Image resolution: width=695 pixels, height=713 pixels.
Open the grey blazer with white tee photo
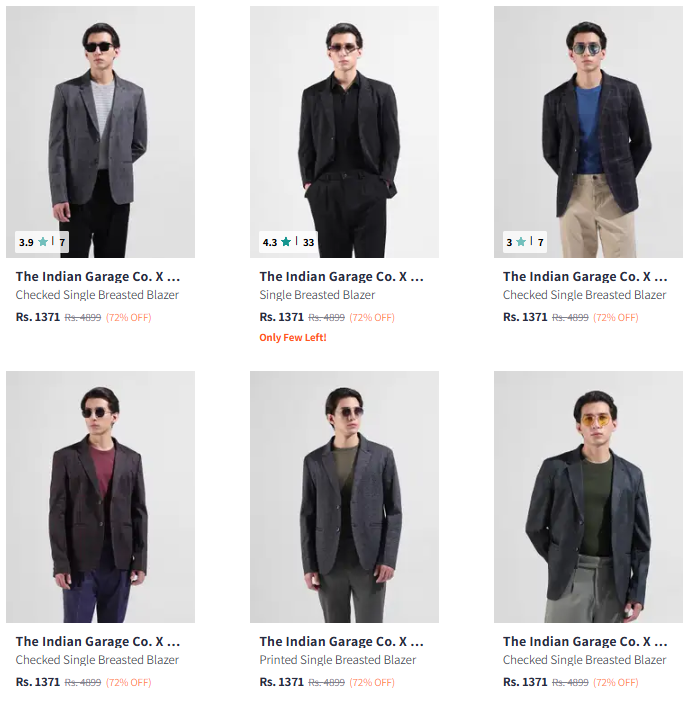100,130
